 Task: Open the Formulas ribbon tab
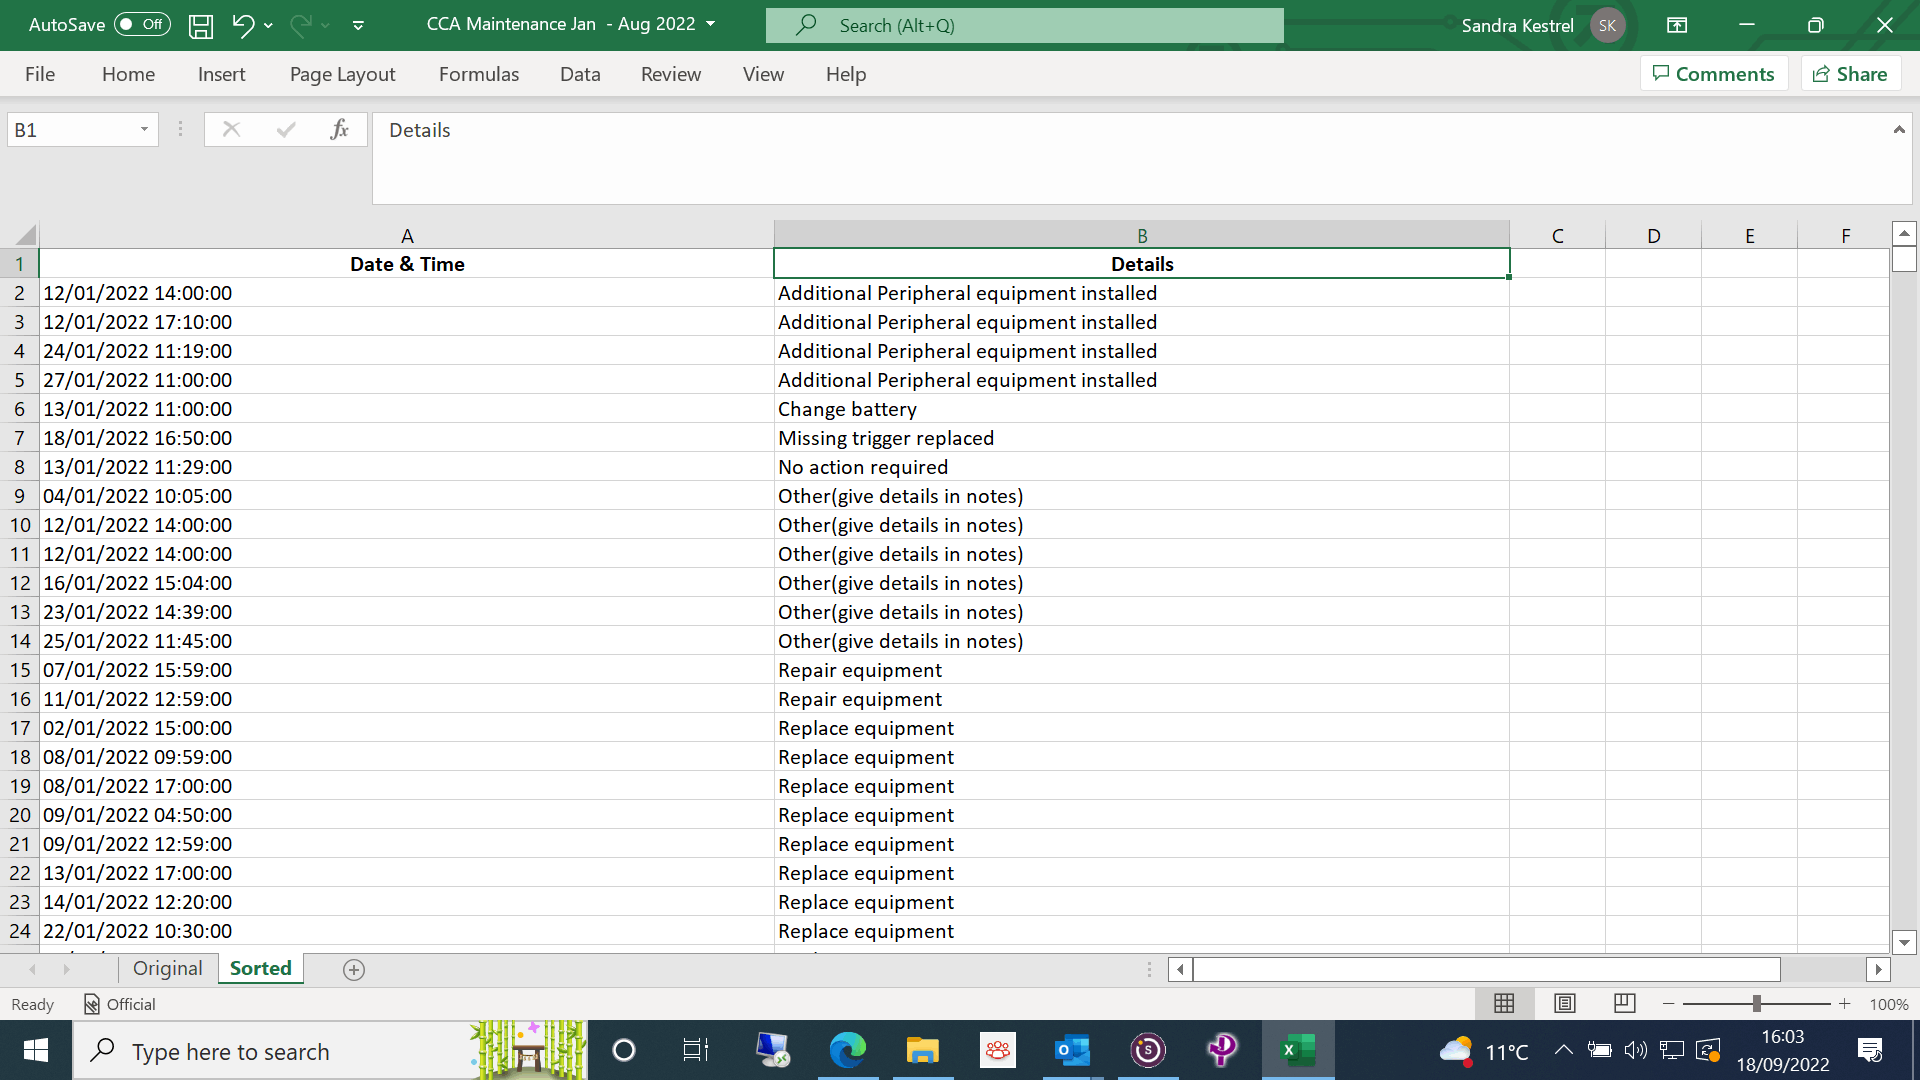point(479,74)
